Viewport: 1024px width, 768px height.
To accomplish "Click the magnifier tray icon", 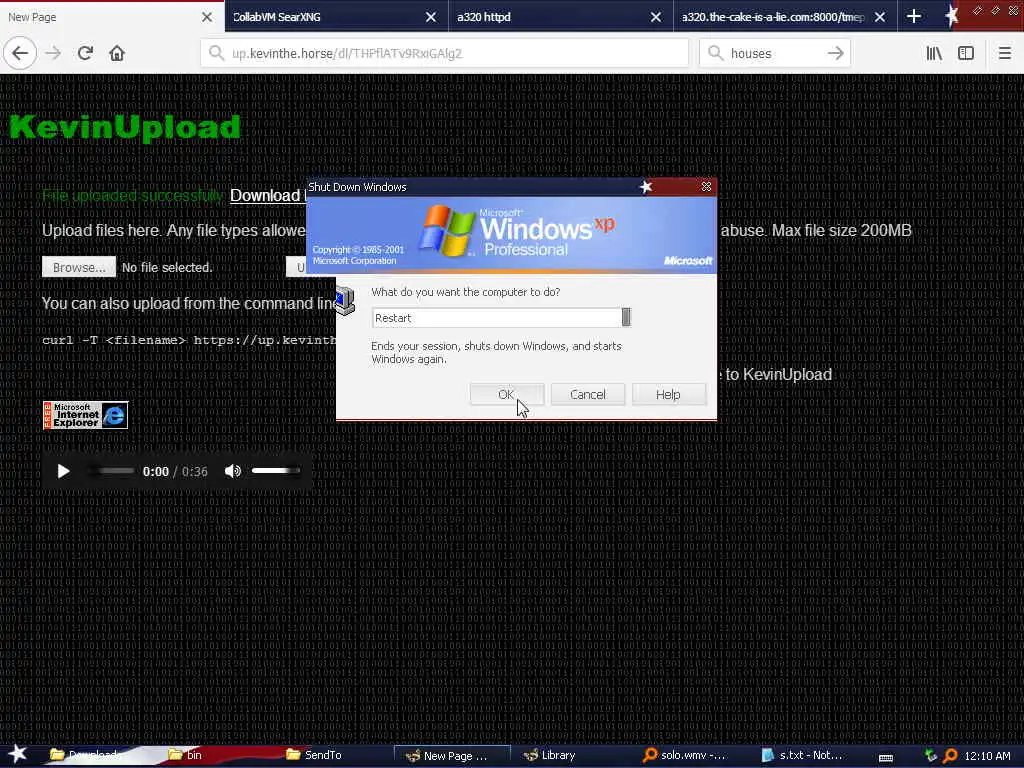I will coord(950,756).
